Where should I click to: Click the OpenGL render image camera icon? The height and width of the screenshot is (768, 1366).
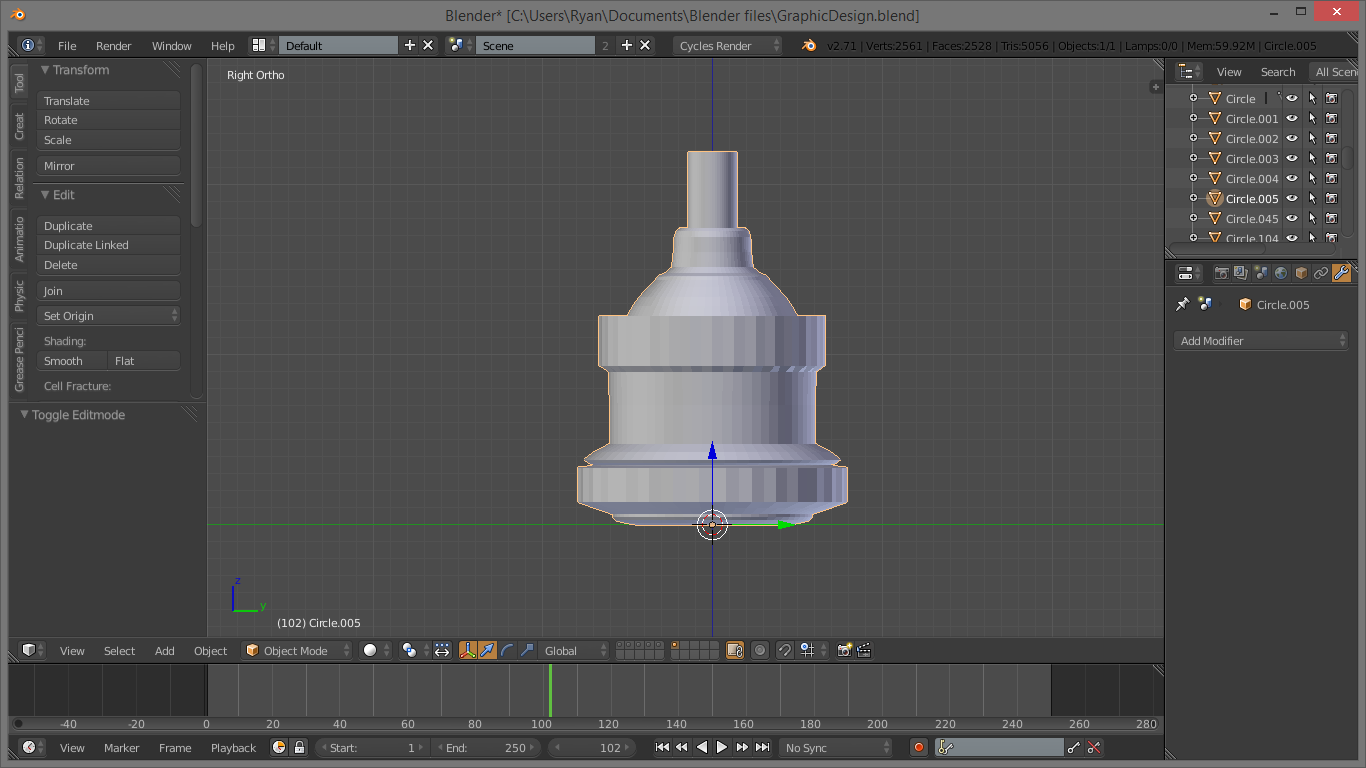click(844, 650)
